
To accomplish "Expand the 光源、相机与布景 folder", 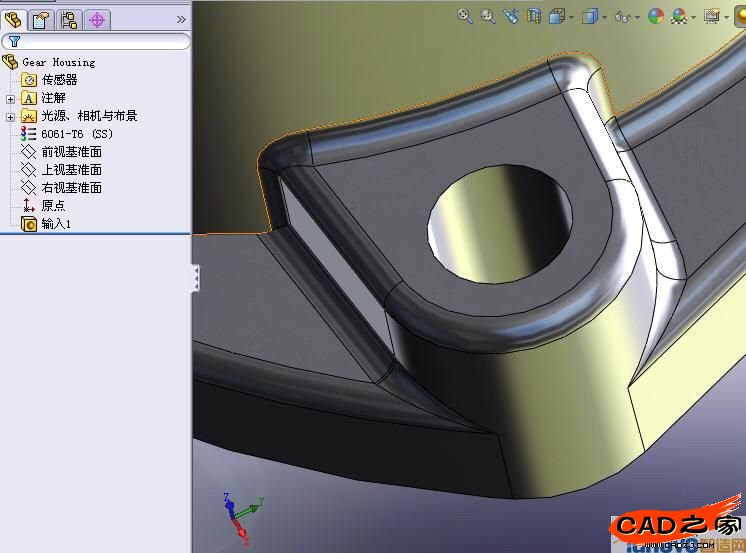I will pos(10,116).
